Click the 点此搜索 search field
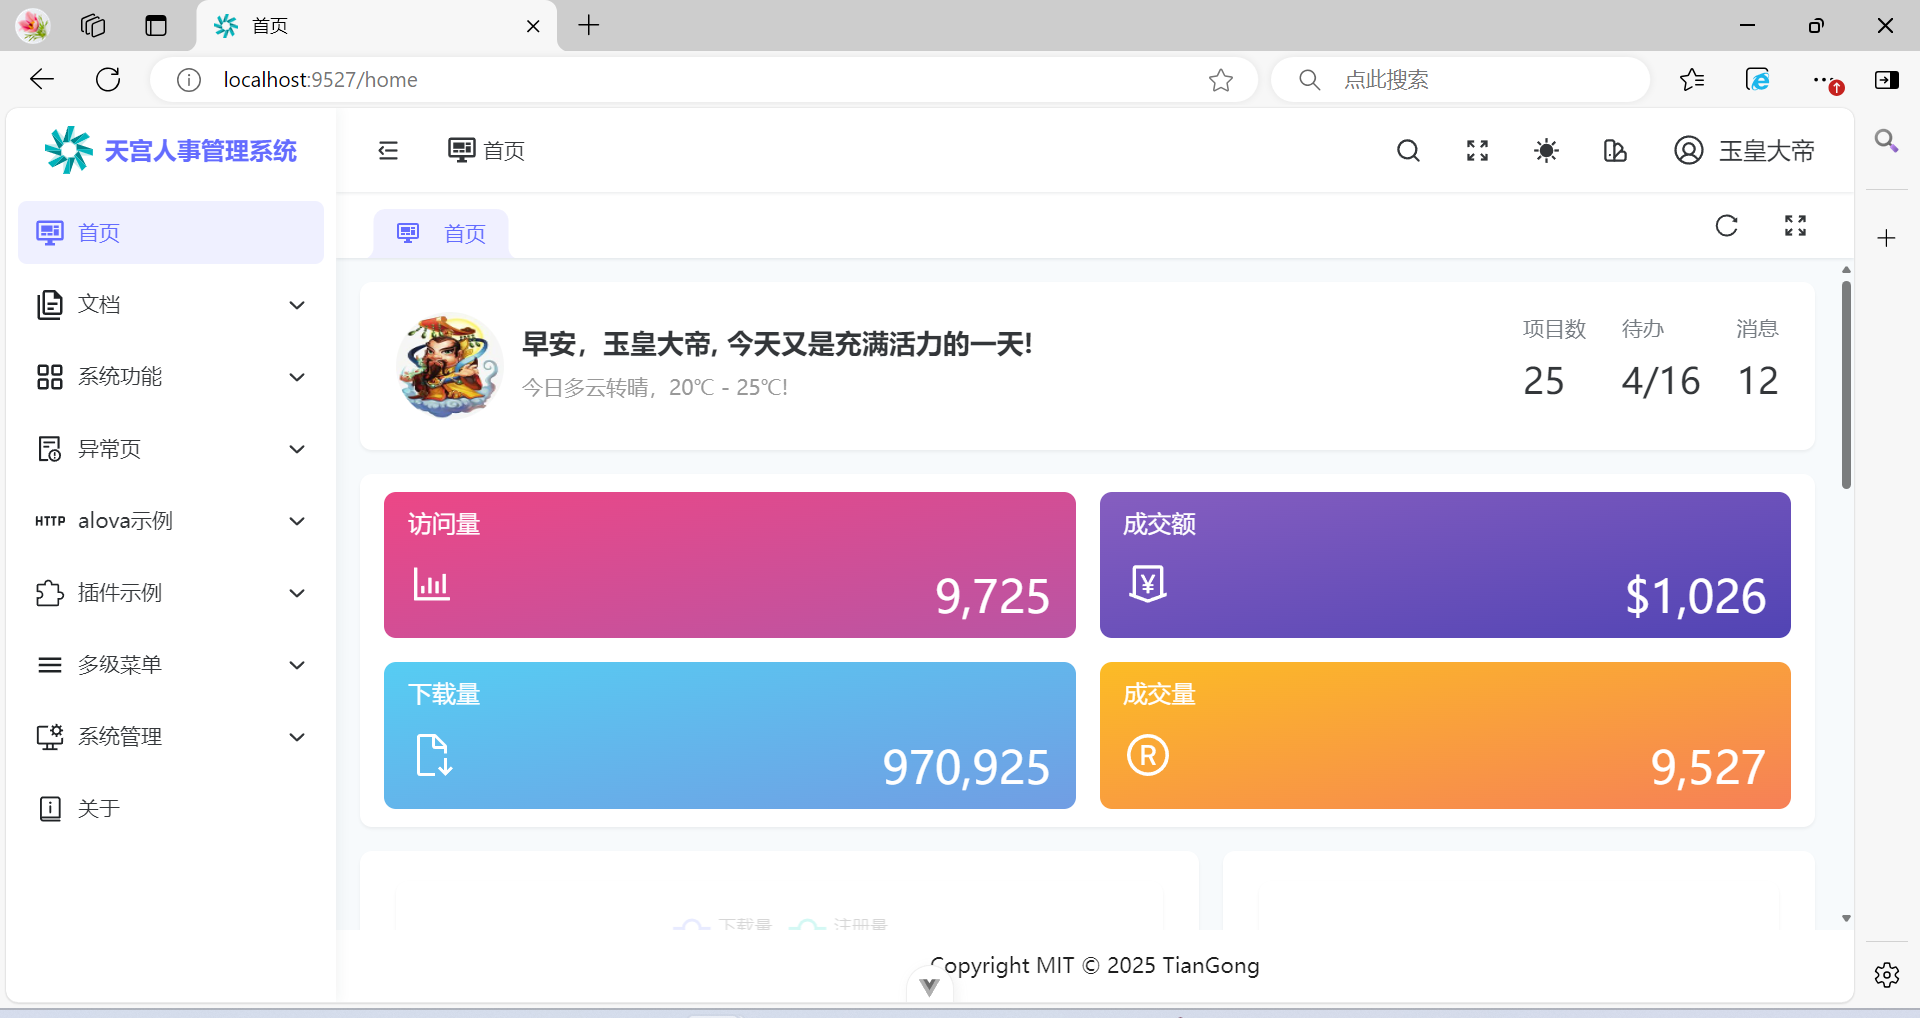The image size is (1920, 1018). (x=1460, y=80)
